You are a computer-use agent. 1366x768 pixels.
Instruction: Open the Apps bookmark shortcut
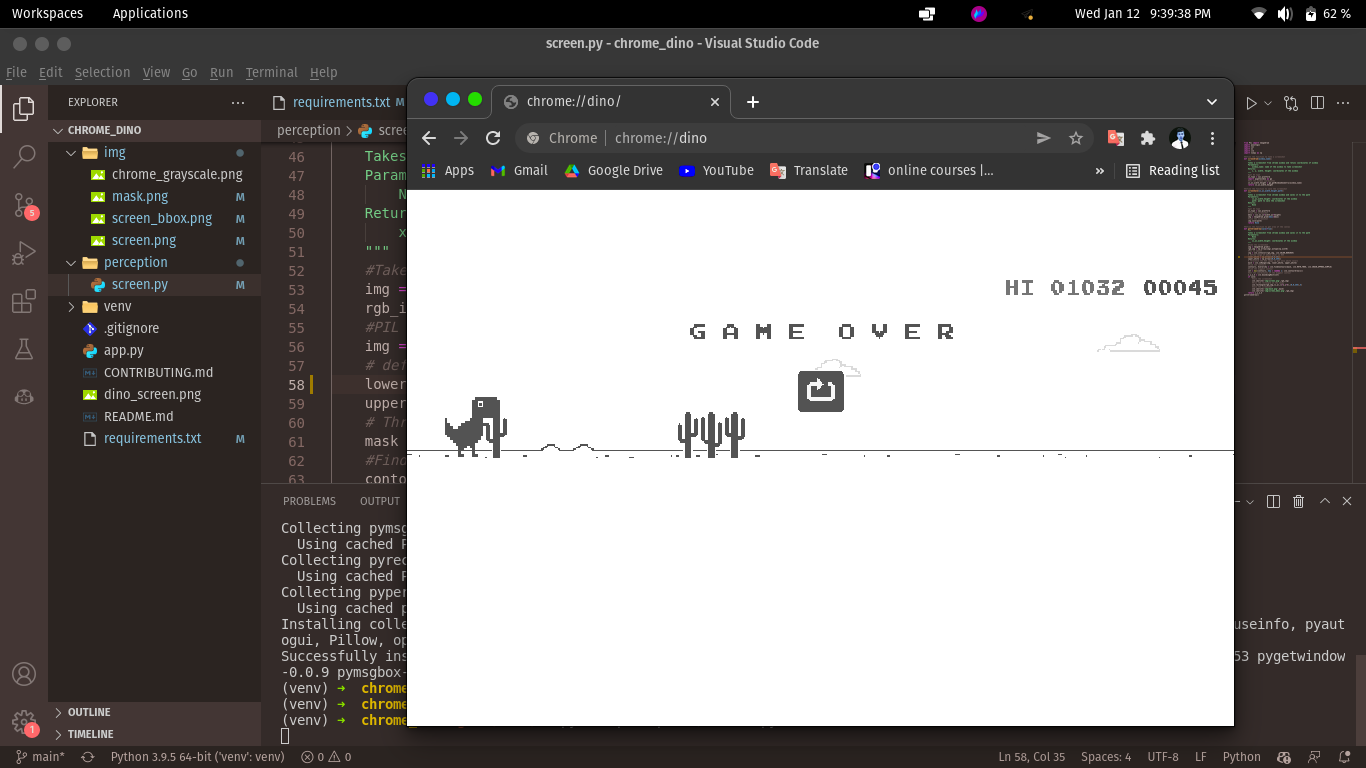click(x=447, y=171)
